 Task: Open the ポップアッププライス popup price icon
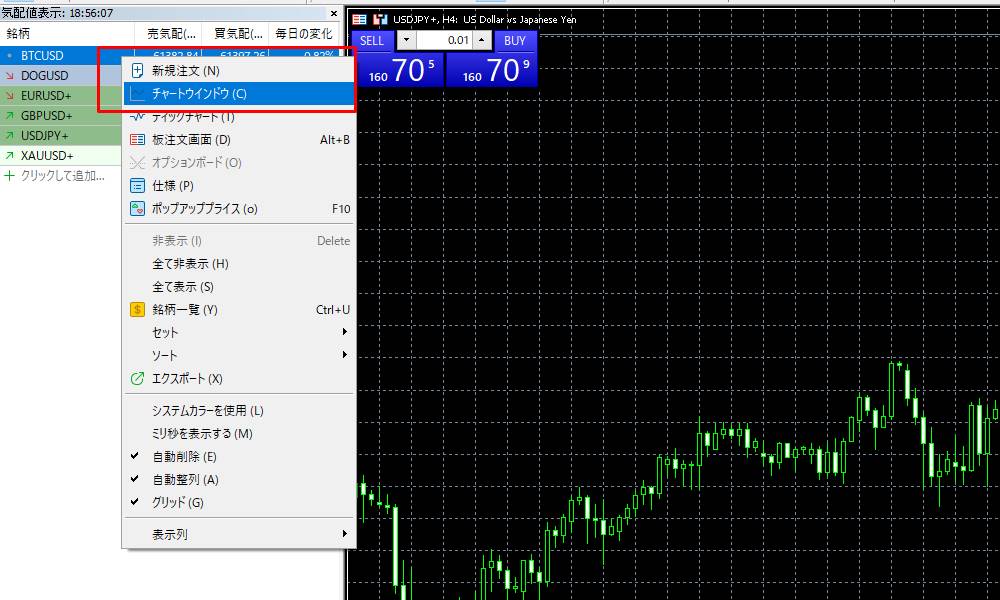[138, 207]
